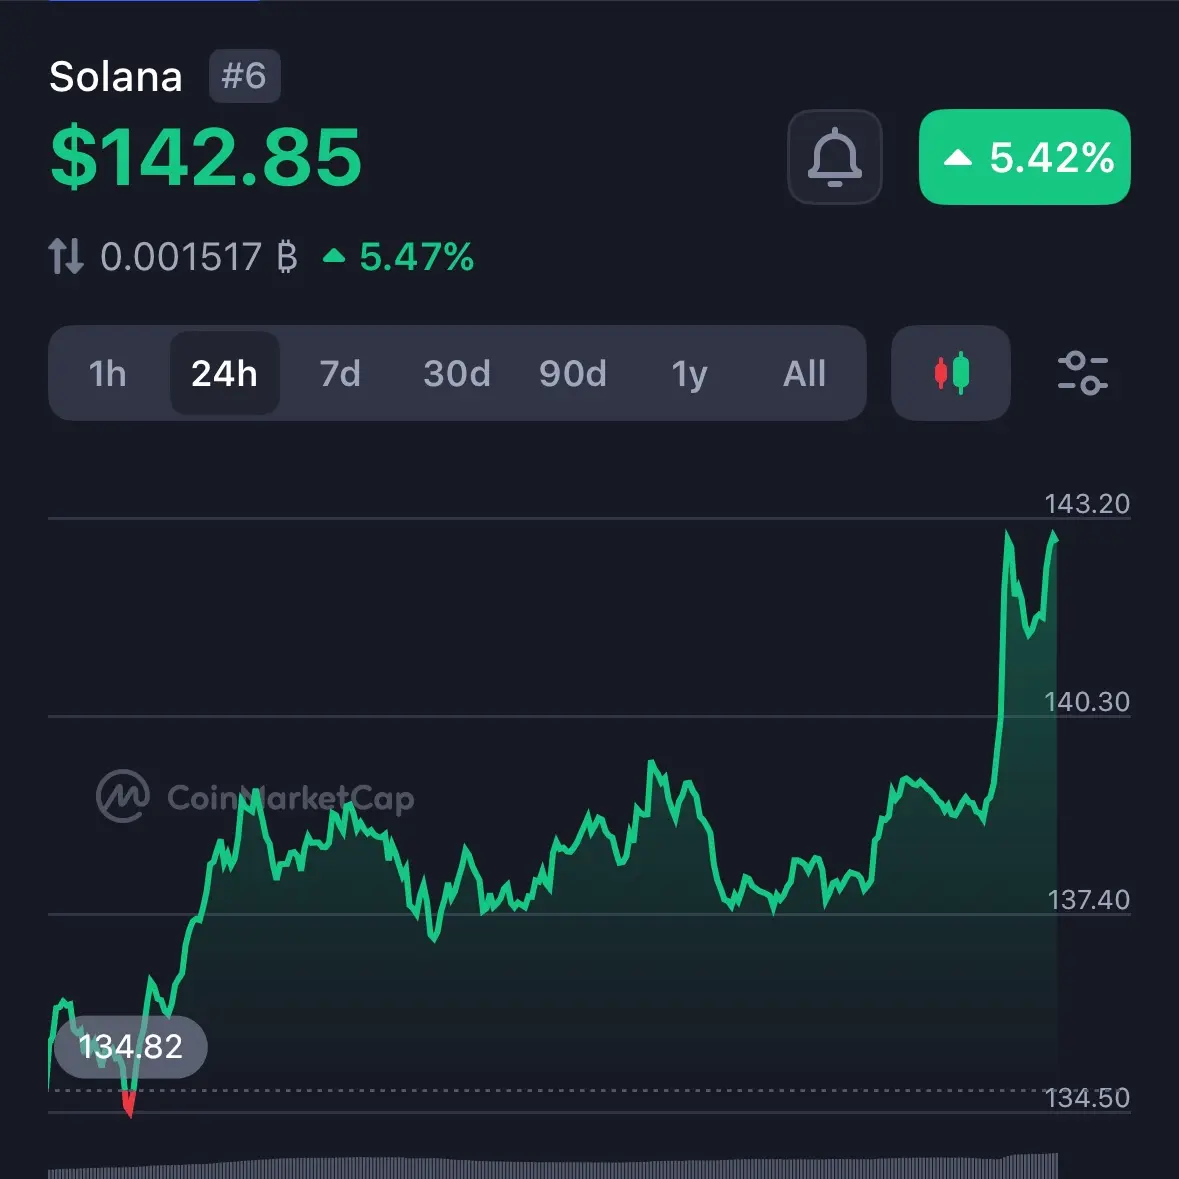1179x1179 pixels.
Task: Select the 24h time range
Action: pos(225,374)
